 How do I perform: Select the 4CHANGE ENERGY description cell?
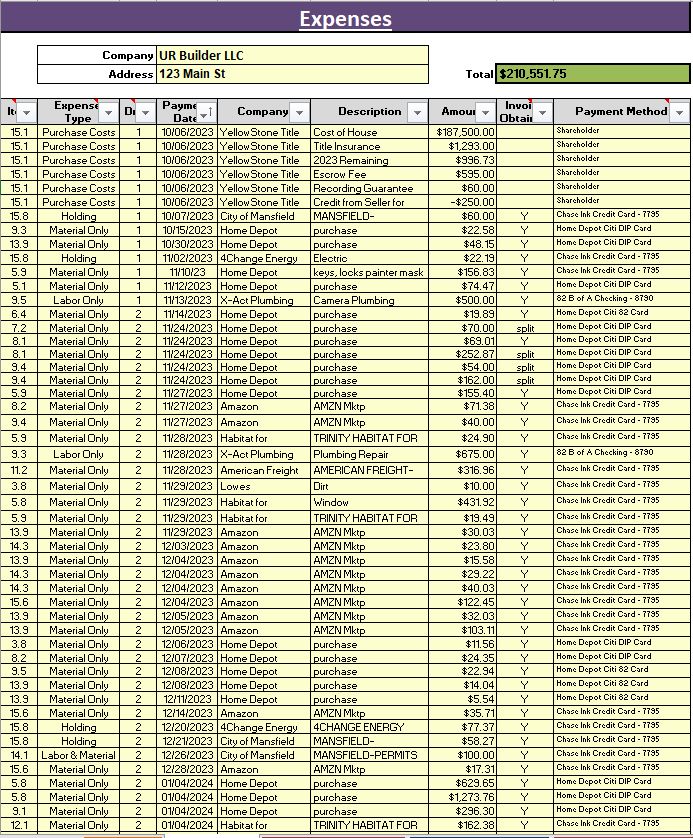tap(369, 727)
